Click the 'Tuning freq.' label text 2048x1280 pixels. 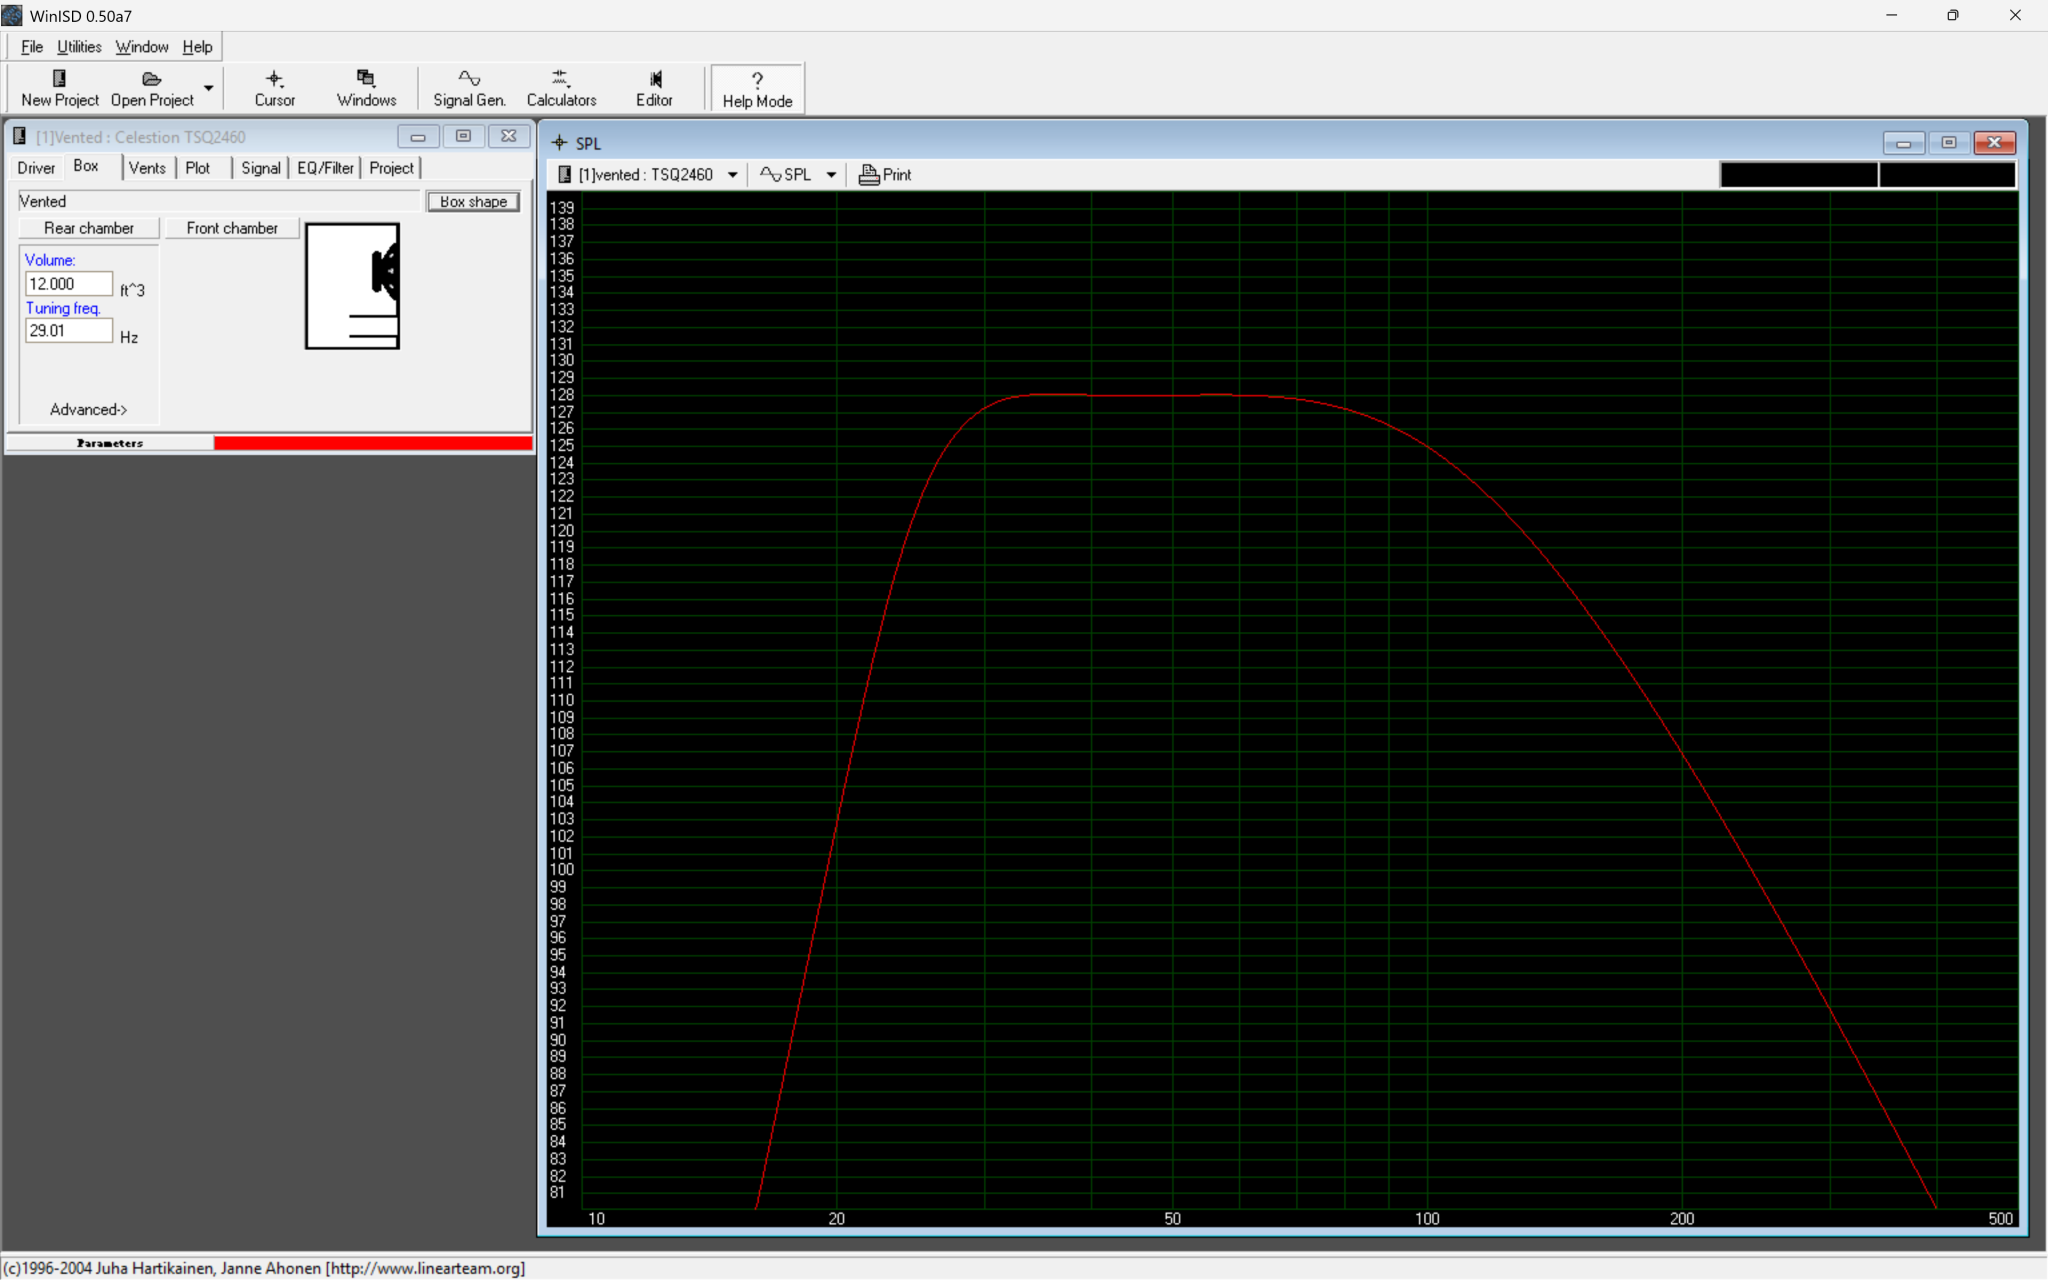[x=63, y=308]
